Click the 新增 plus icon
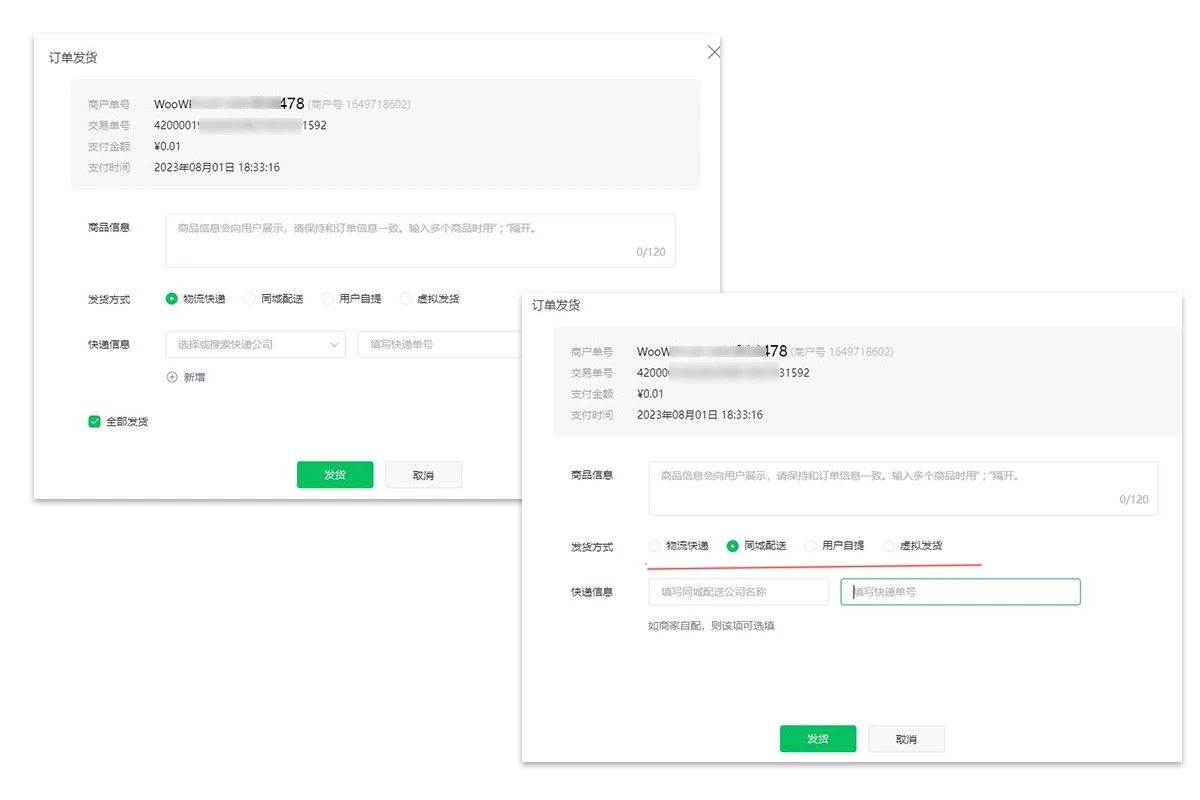Image resolution: width=1200 pixels, height=800 pixels. (x=172, y=377)
